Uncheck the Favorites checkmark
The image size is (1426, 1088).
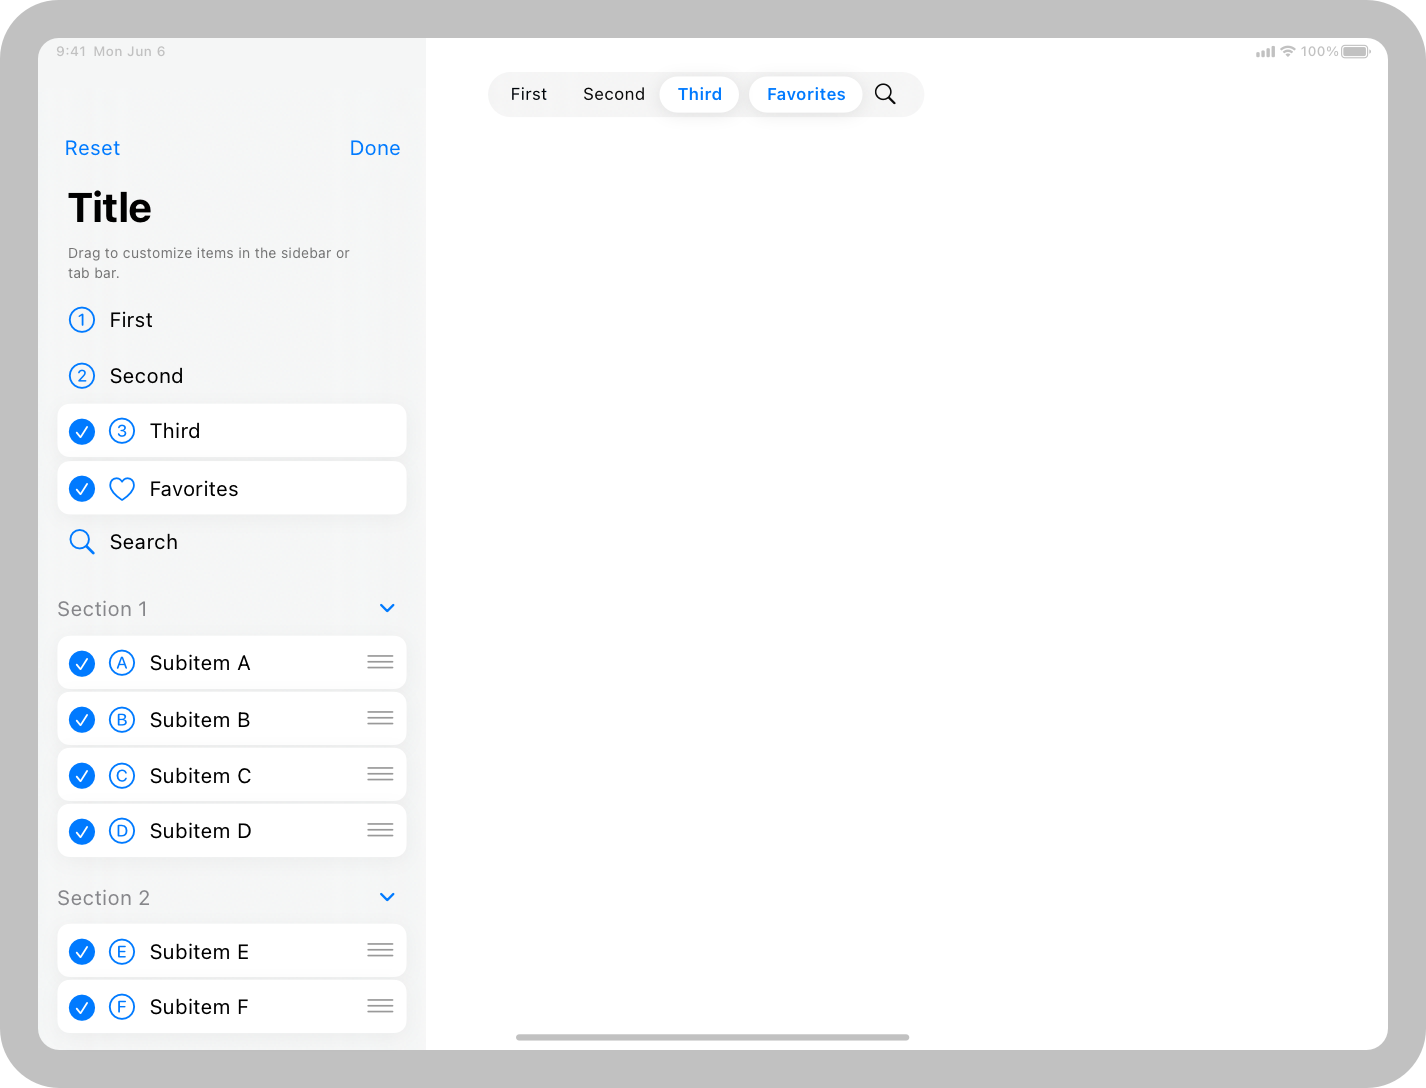point(81,489)
